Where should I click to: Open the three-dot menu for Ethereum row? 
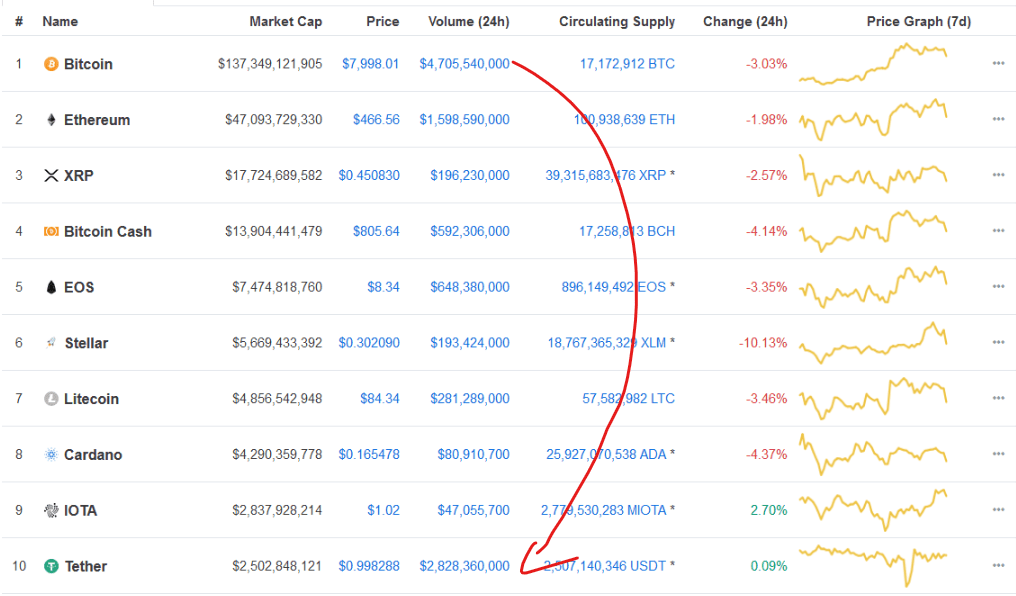(x=998, y=119)
